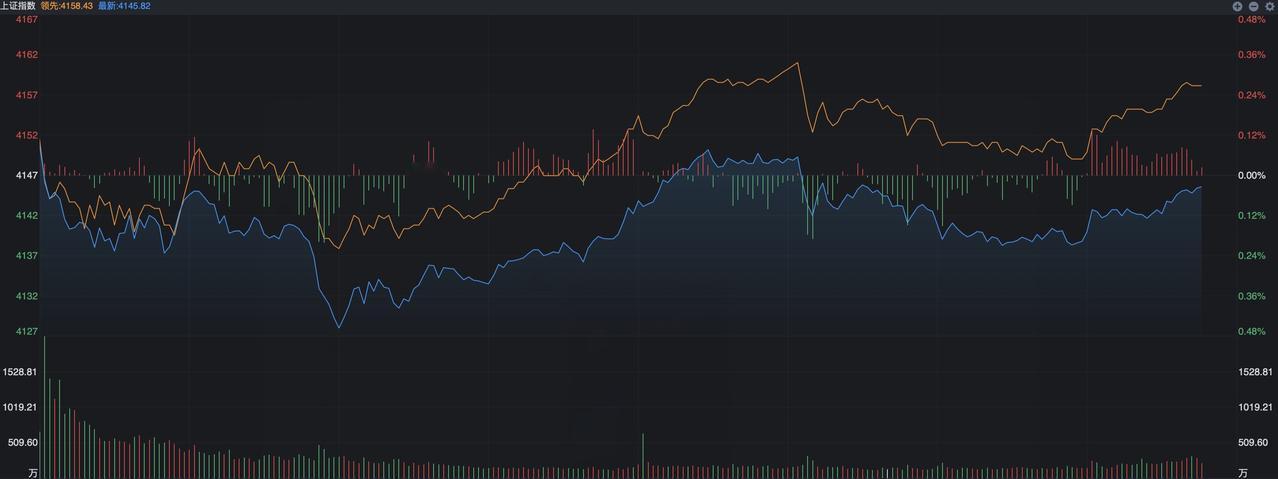
Task: Select the 4157 price axis label
Action: (28, 95)
